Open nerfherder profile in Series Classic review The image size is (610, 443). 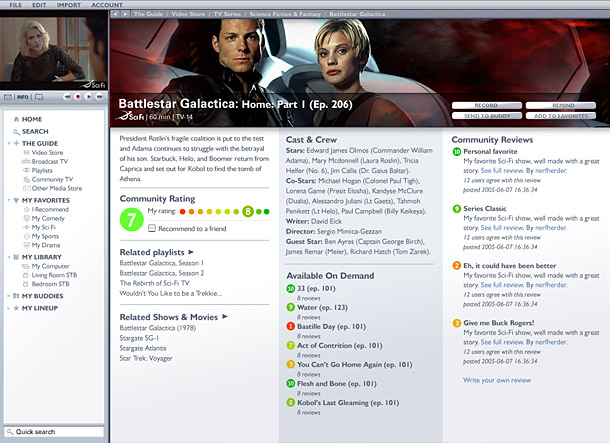coord(551,228)
